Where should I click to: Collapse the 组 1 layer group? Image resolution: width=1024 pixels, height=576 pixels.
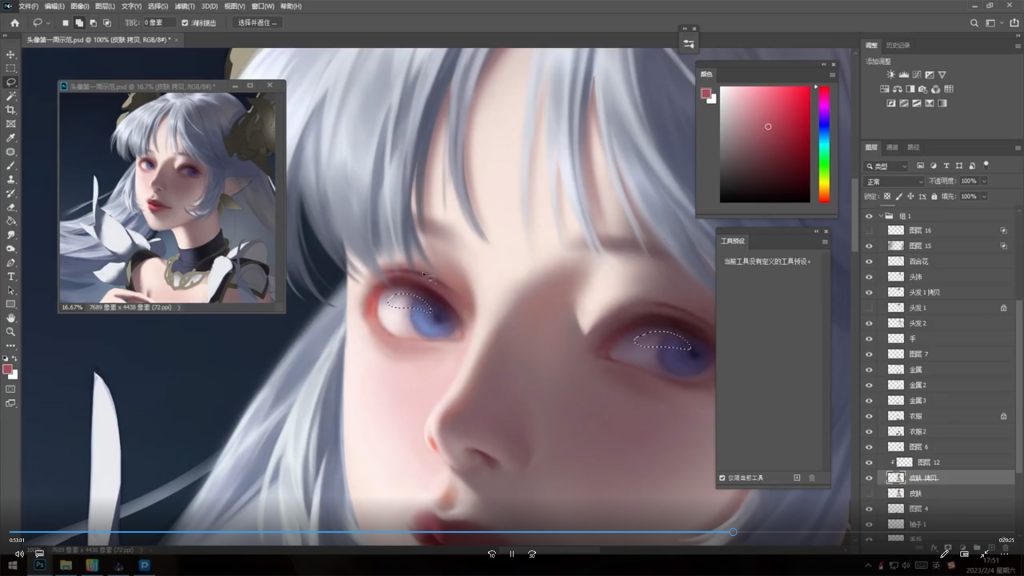point(879,216)
